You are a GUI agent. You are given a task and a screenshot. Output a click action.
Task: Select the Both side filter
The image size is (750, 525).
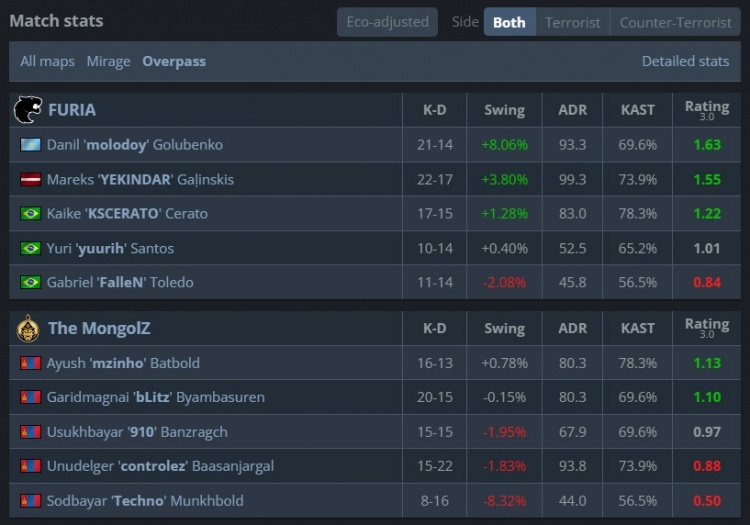pyautogui.click(x=509, y=22)
